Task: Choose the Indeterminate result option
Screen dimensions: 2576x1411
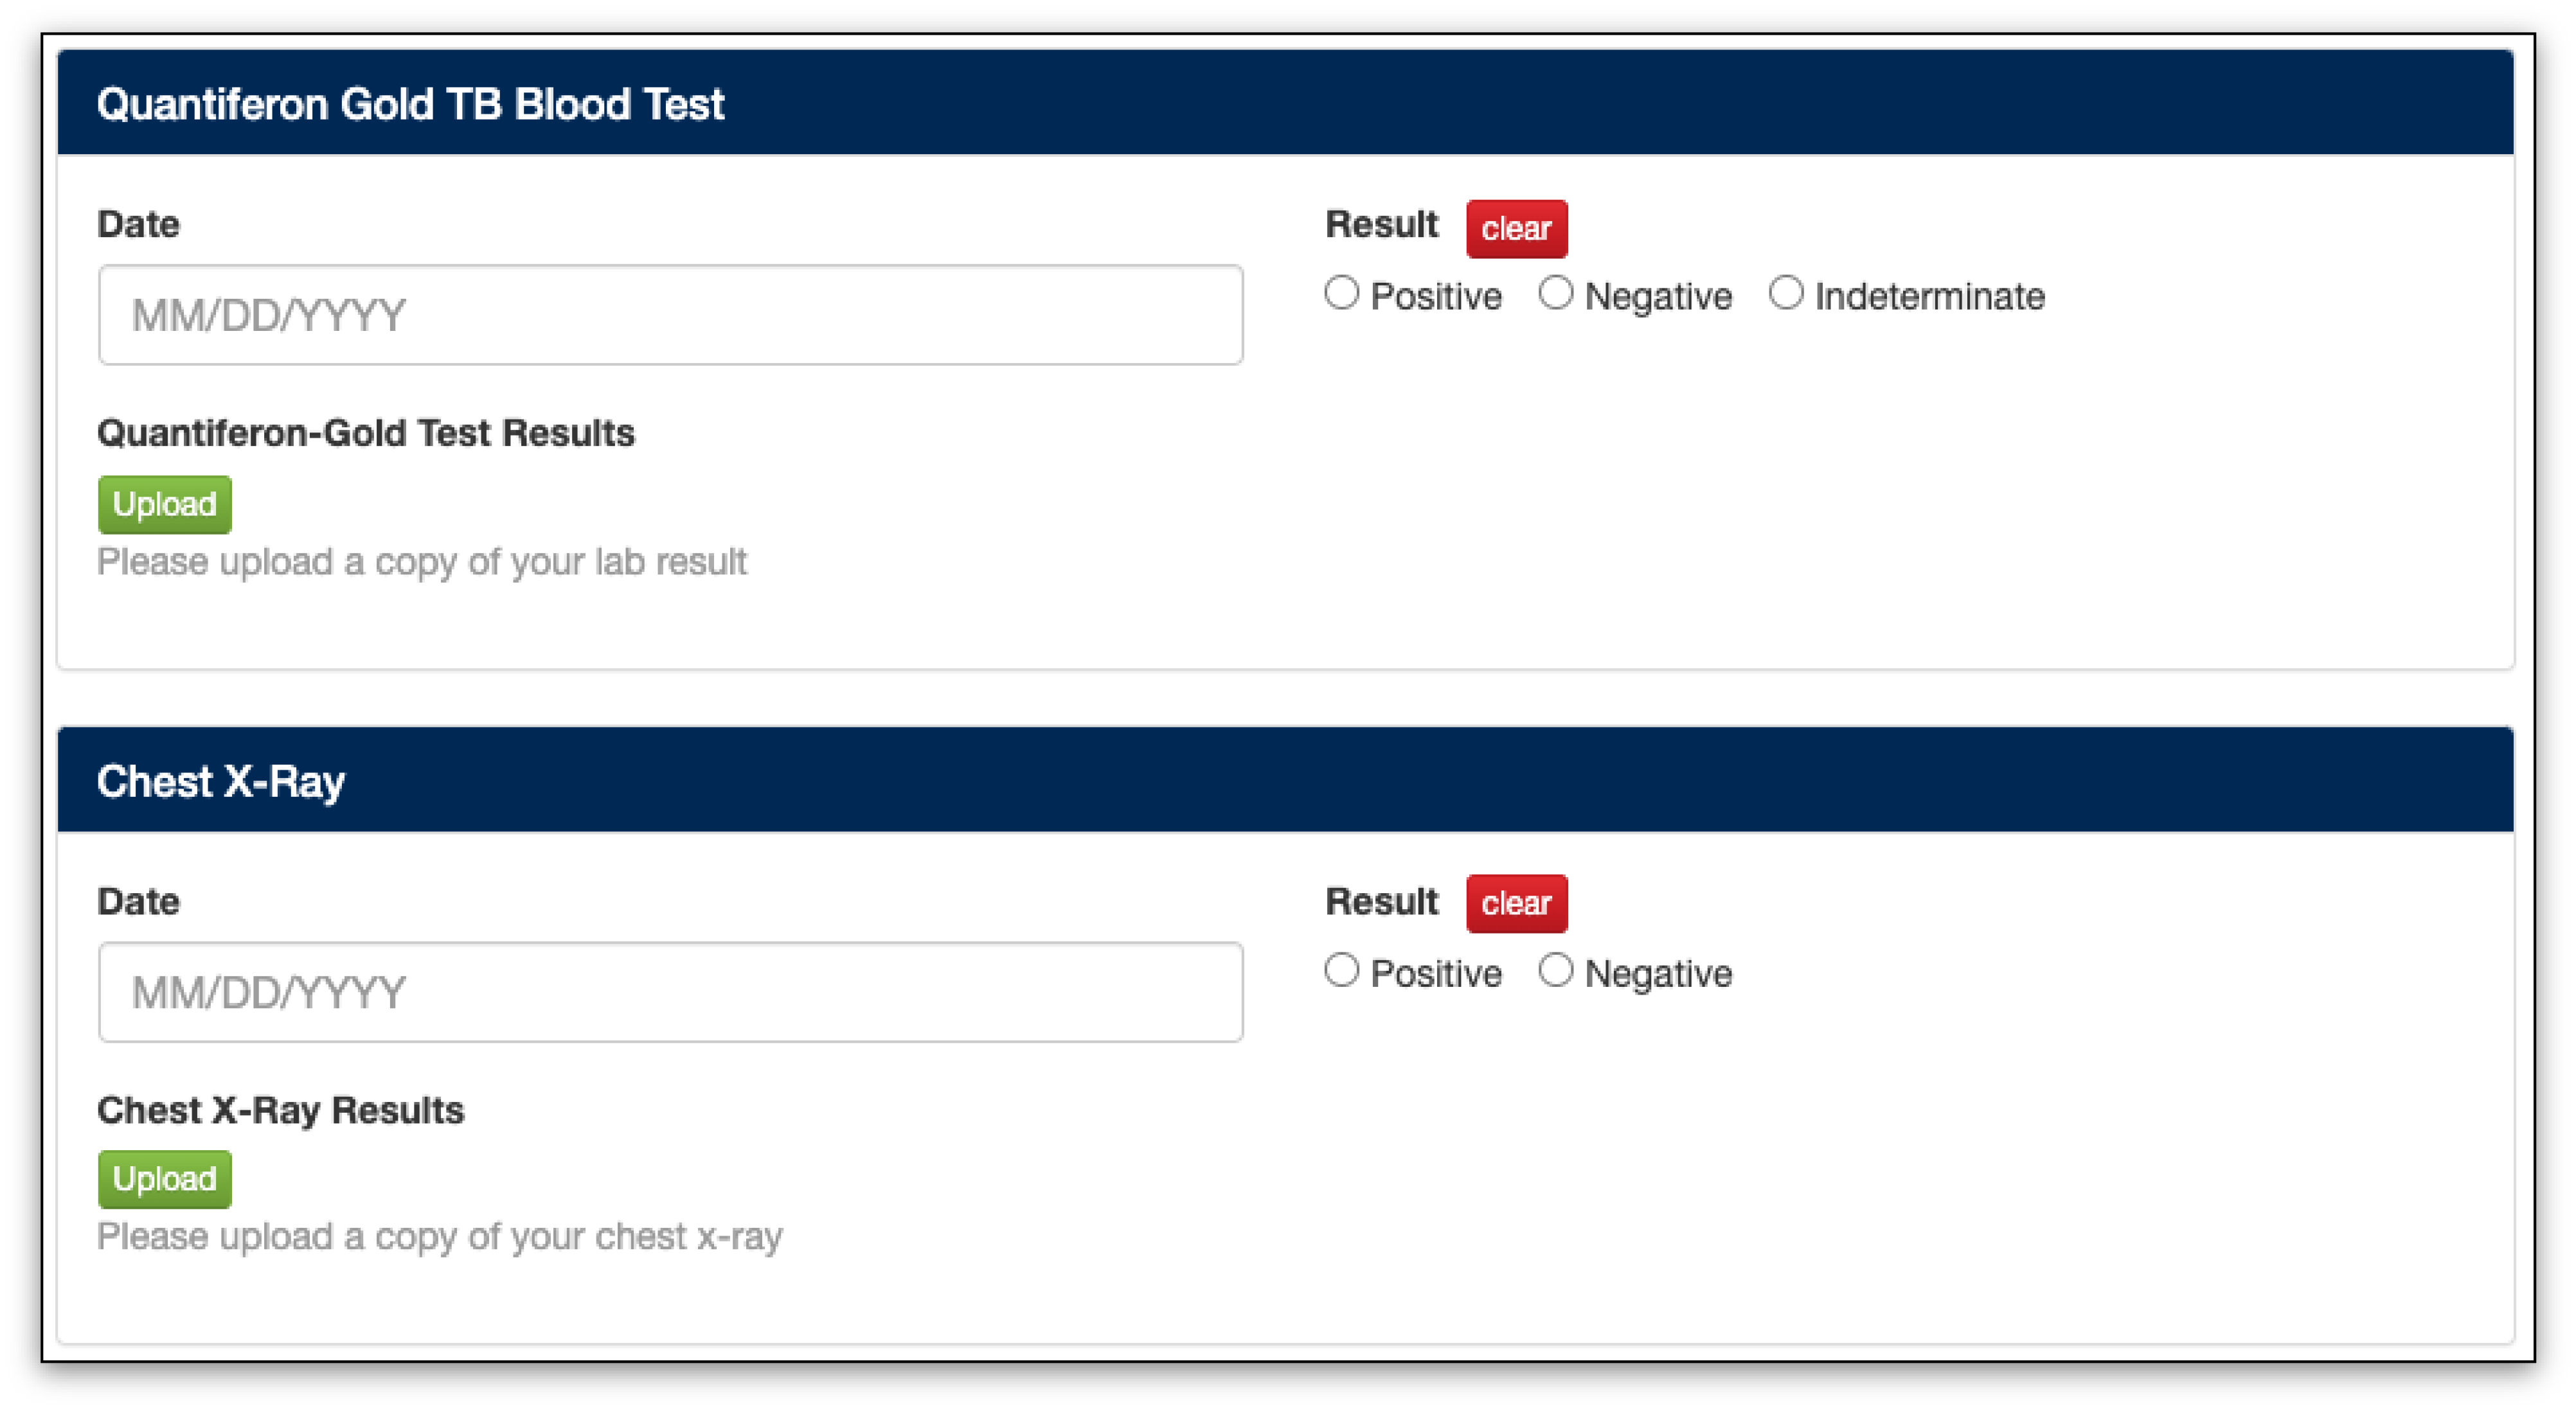Action: pyautogui.click(x=1786, y=294)
